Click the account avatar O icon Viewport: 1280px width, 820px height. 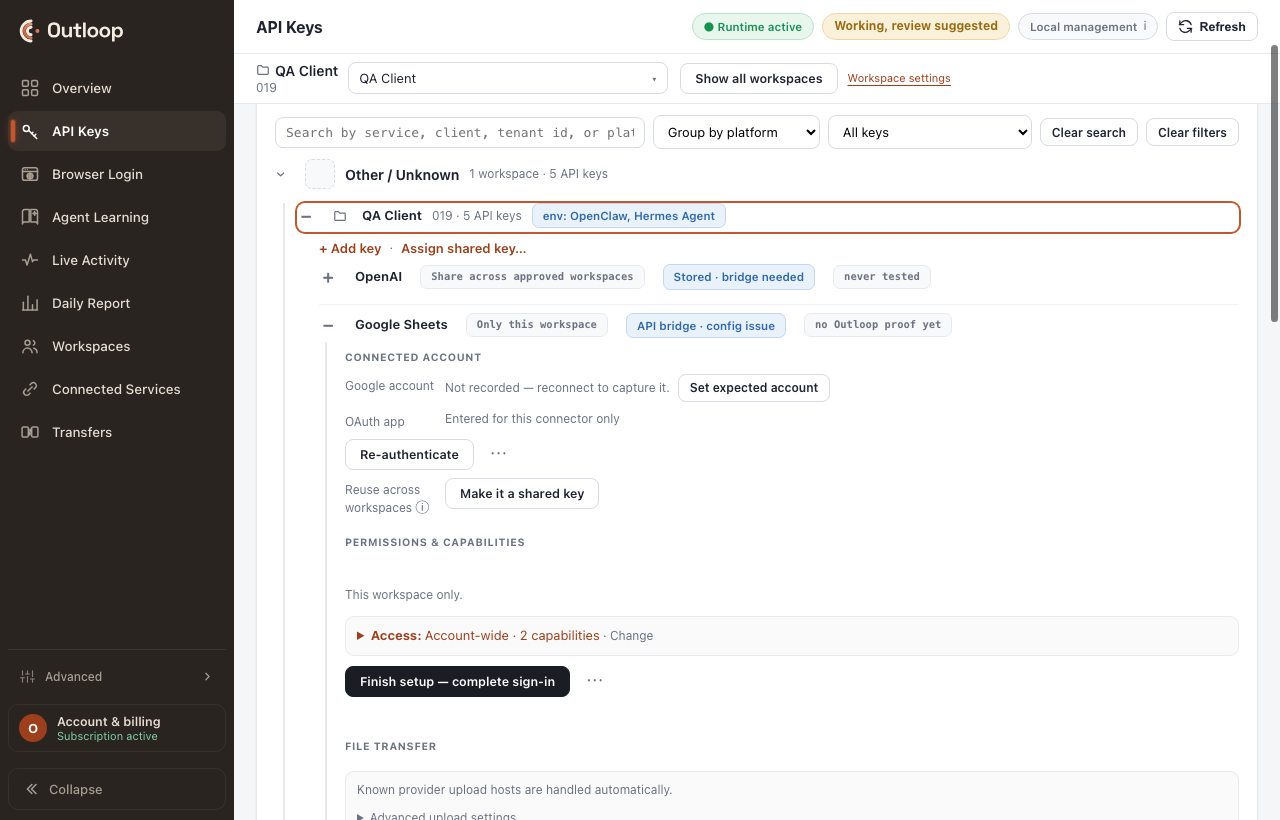point(33,728)
